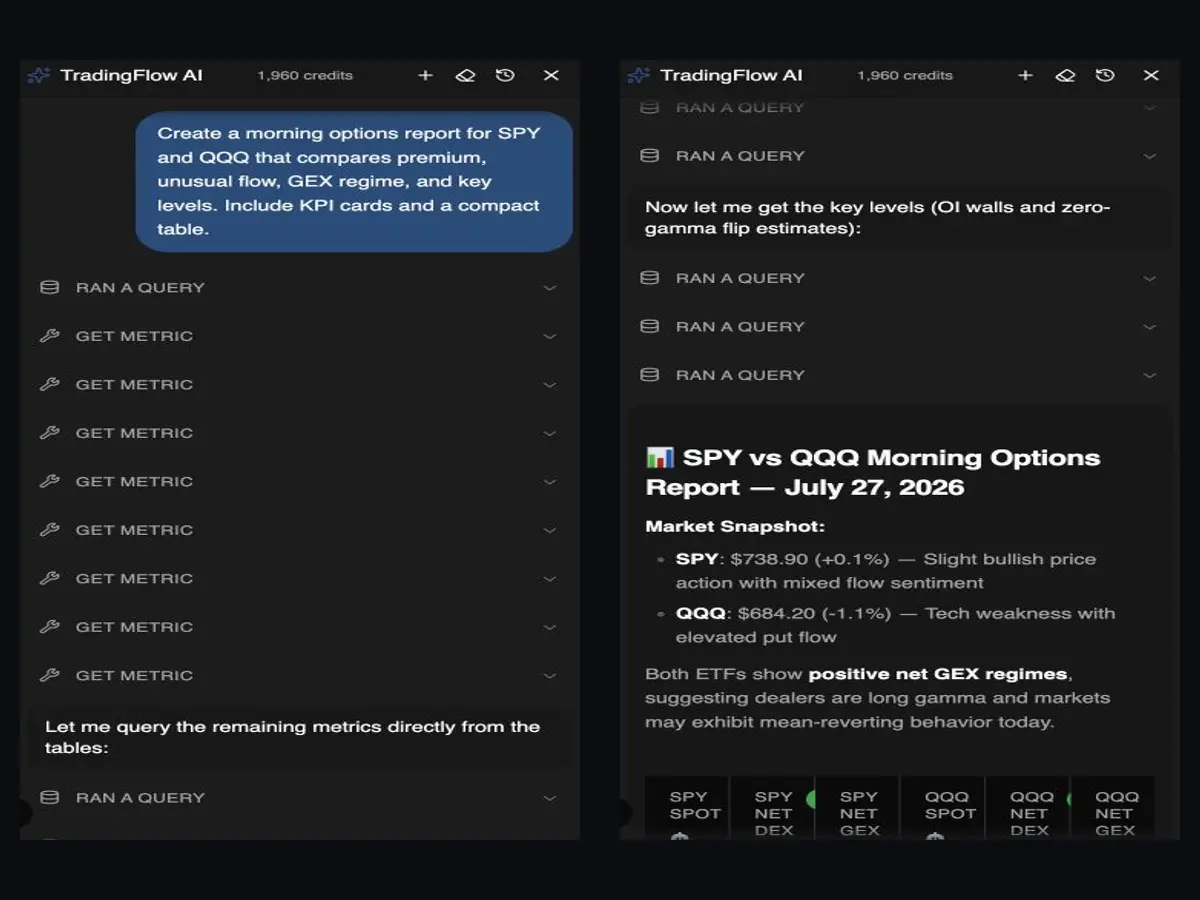Click the 1,960 credits label in the right panel
Image resolution: width=1200 pixels, height=900 pixels.
click(x=905, y=75)
